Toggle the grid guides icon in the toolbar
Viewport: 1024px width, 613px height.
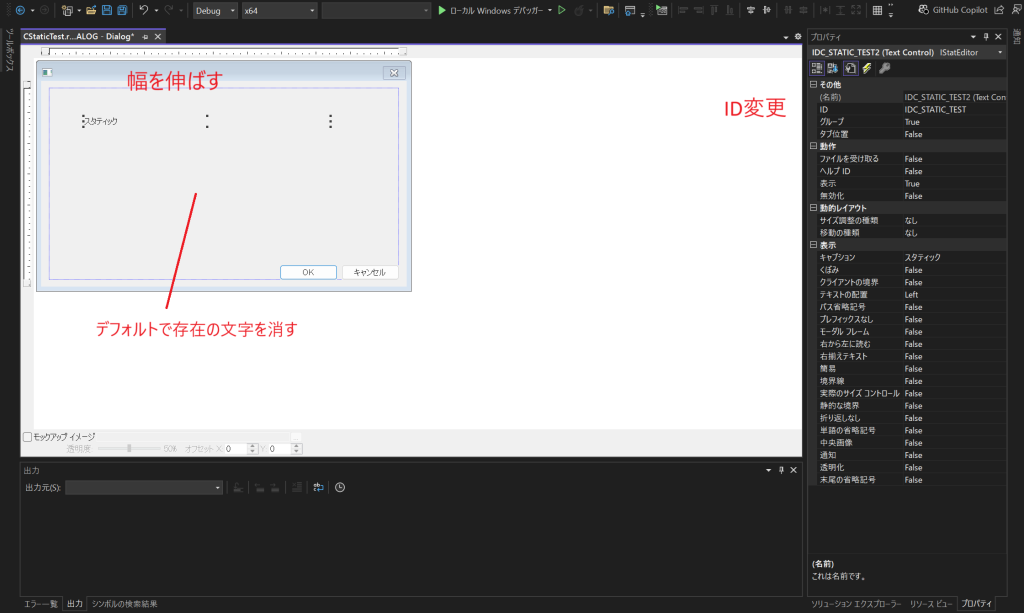point(877,10)
